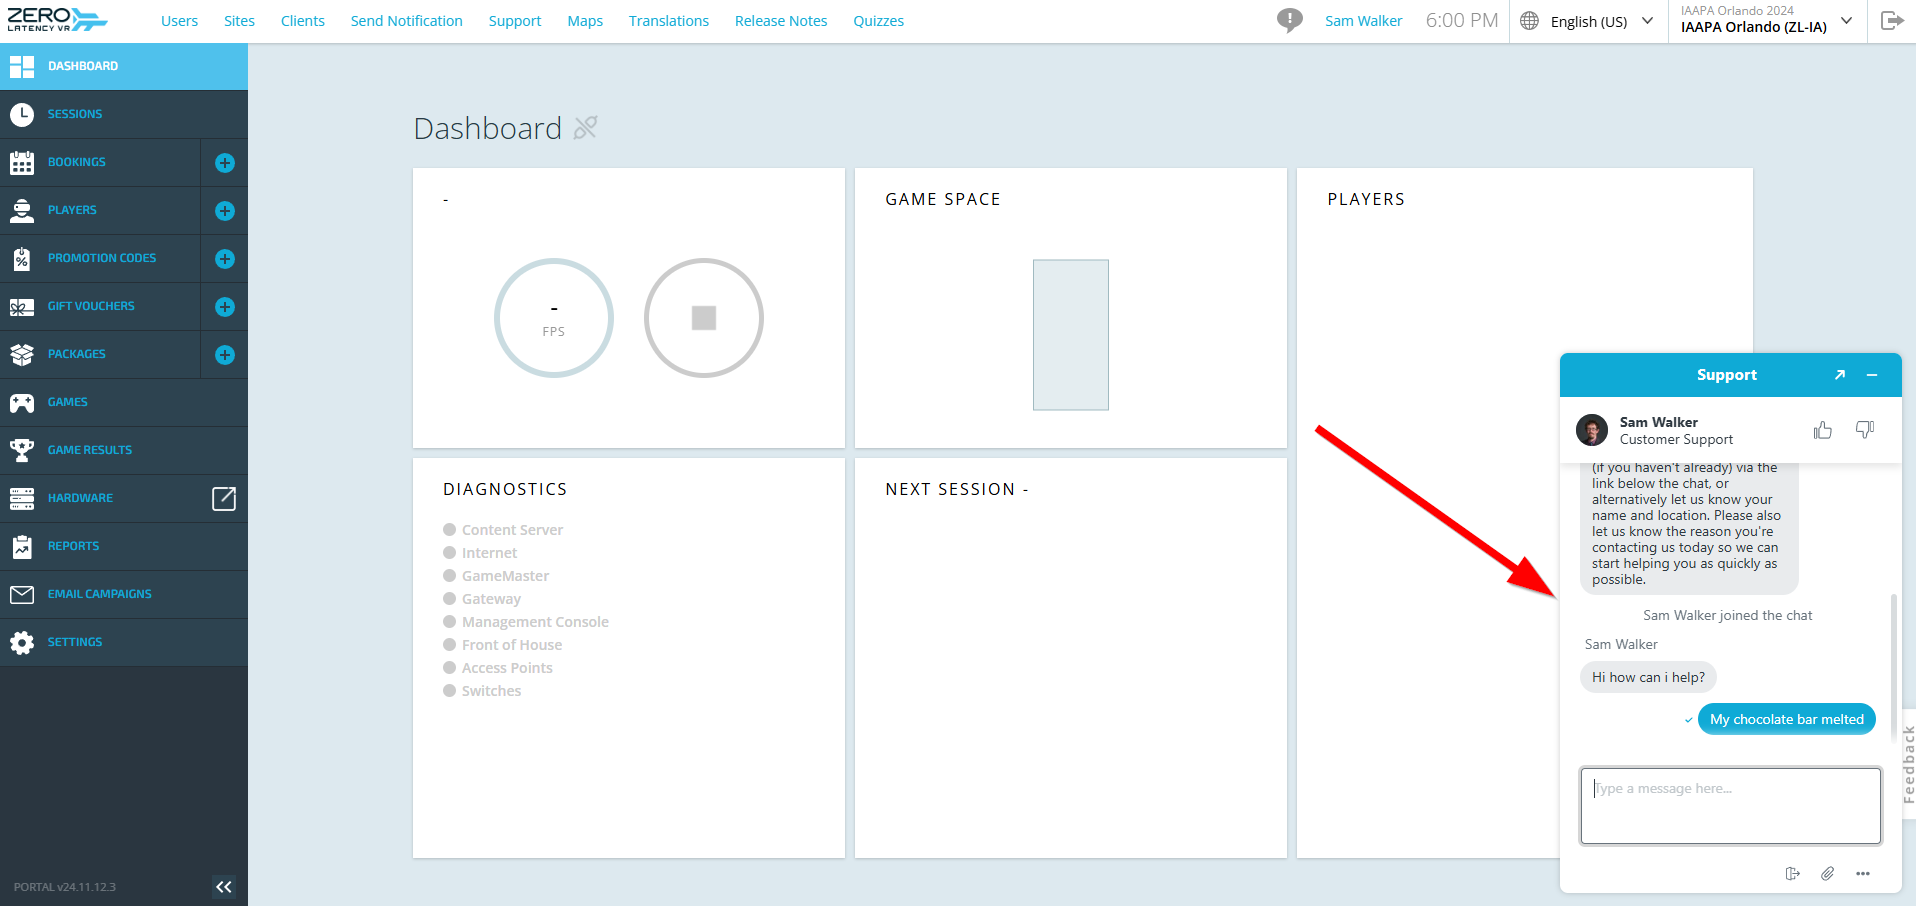The height and width of the screenshot is (906, 1916).
Task: Open the Sites top menu
Action: 239,21
